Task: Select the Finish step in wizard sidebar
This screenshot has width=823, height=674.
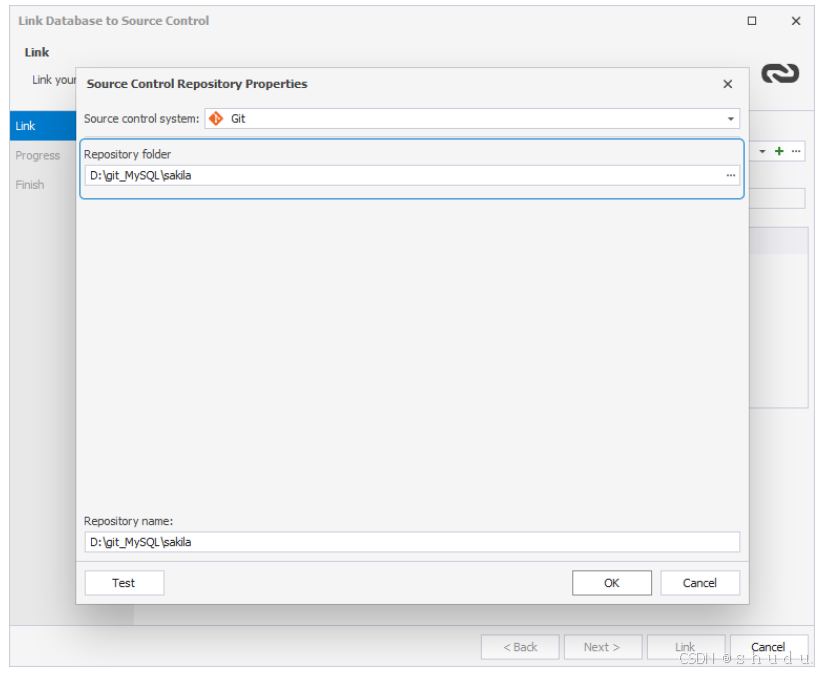Action: 30,185
